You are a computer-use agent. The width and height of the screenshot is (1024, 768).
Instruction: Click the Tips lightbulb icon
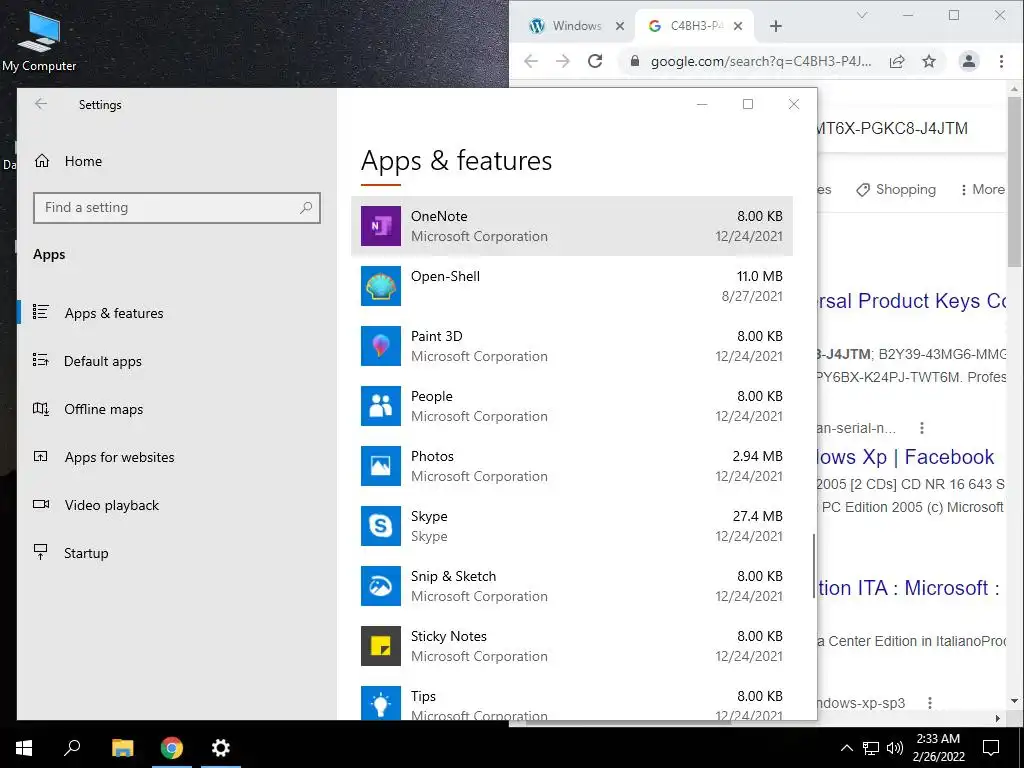381,703
